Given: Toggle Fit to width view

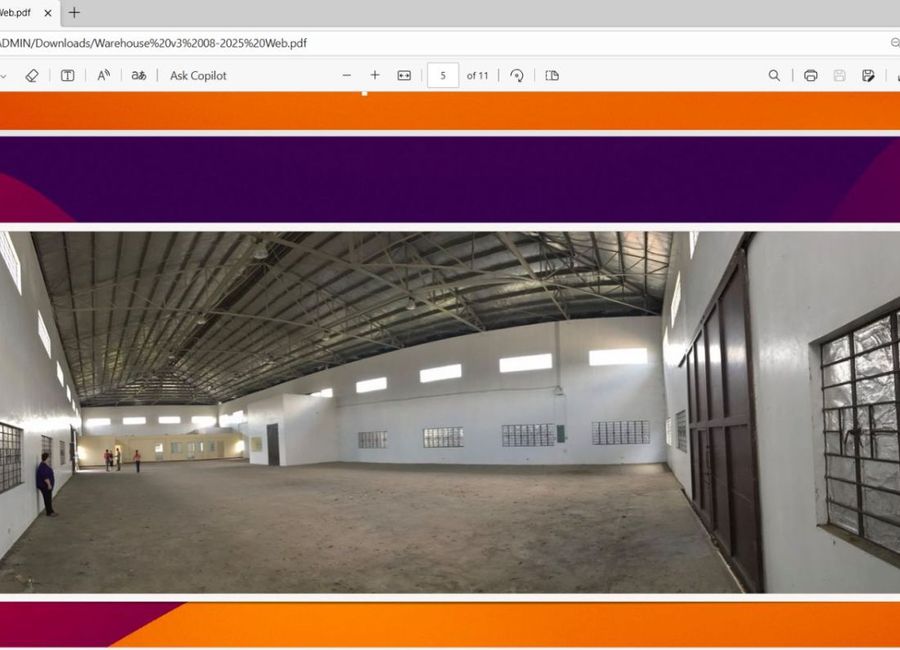Looking at the screenshot, I should (x=404, y=76).
